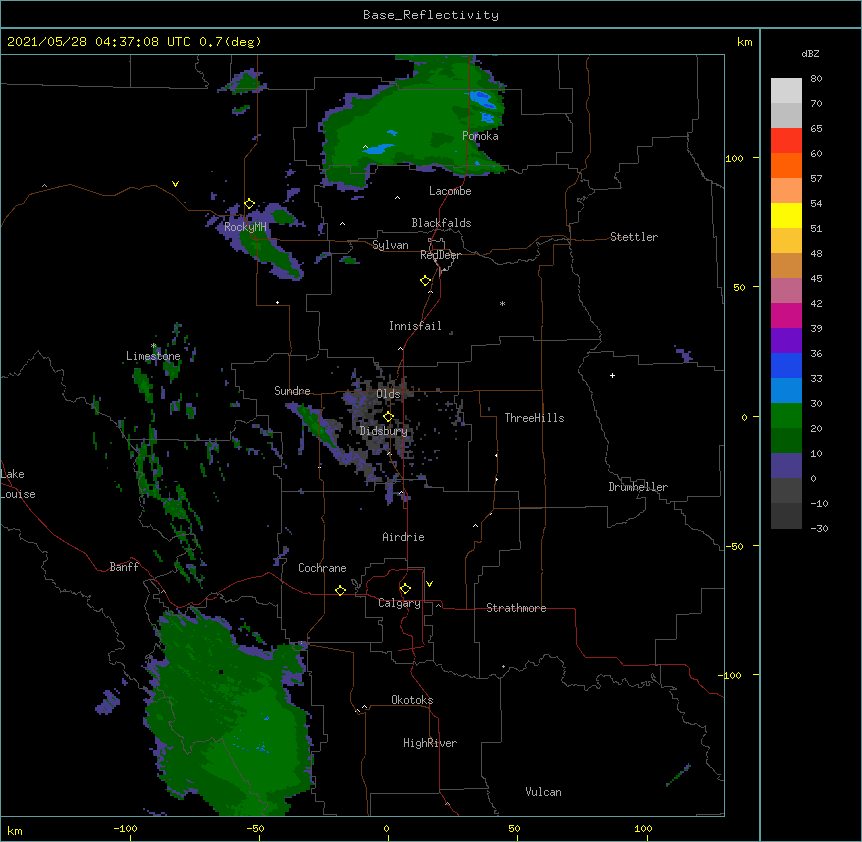Click the Innisfail city label
The height and width of the screenshot is (842, 862).
pos(415,326)
